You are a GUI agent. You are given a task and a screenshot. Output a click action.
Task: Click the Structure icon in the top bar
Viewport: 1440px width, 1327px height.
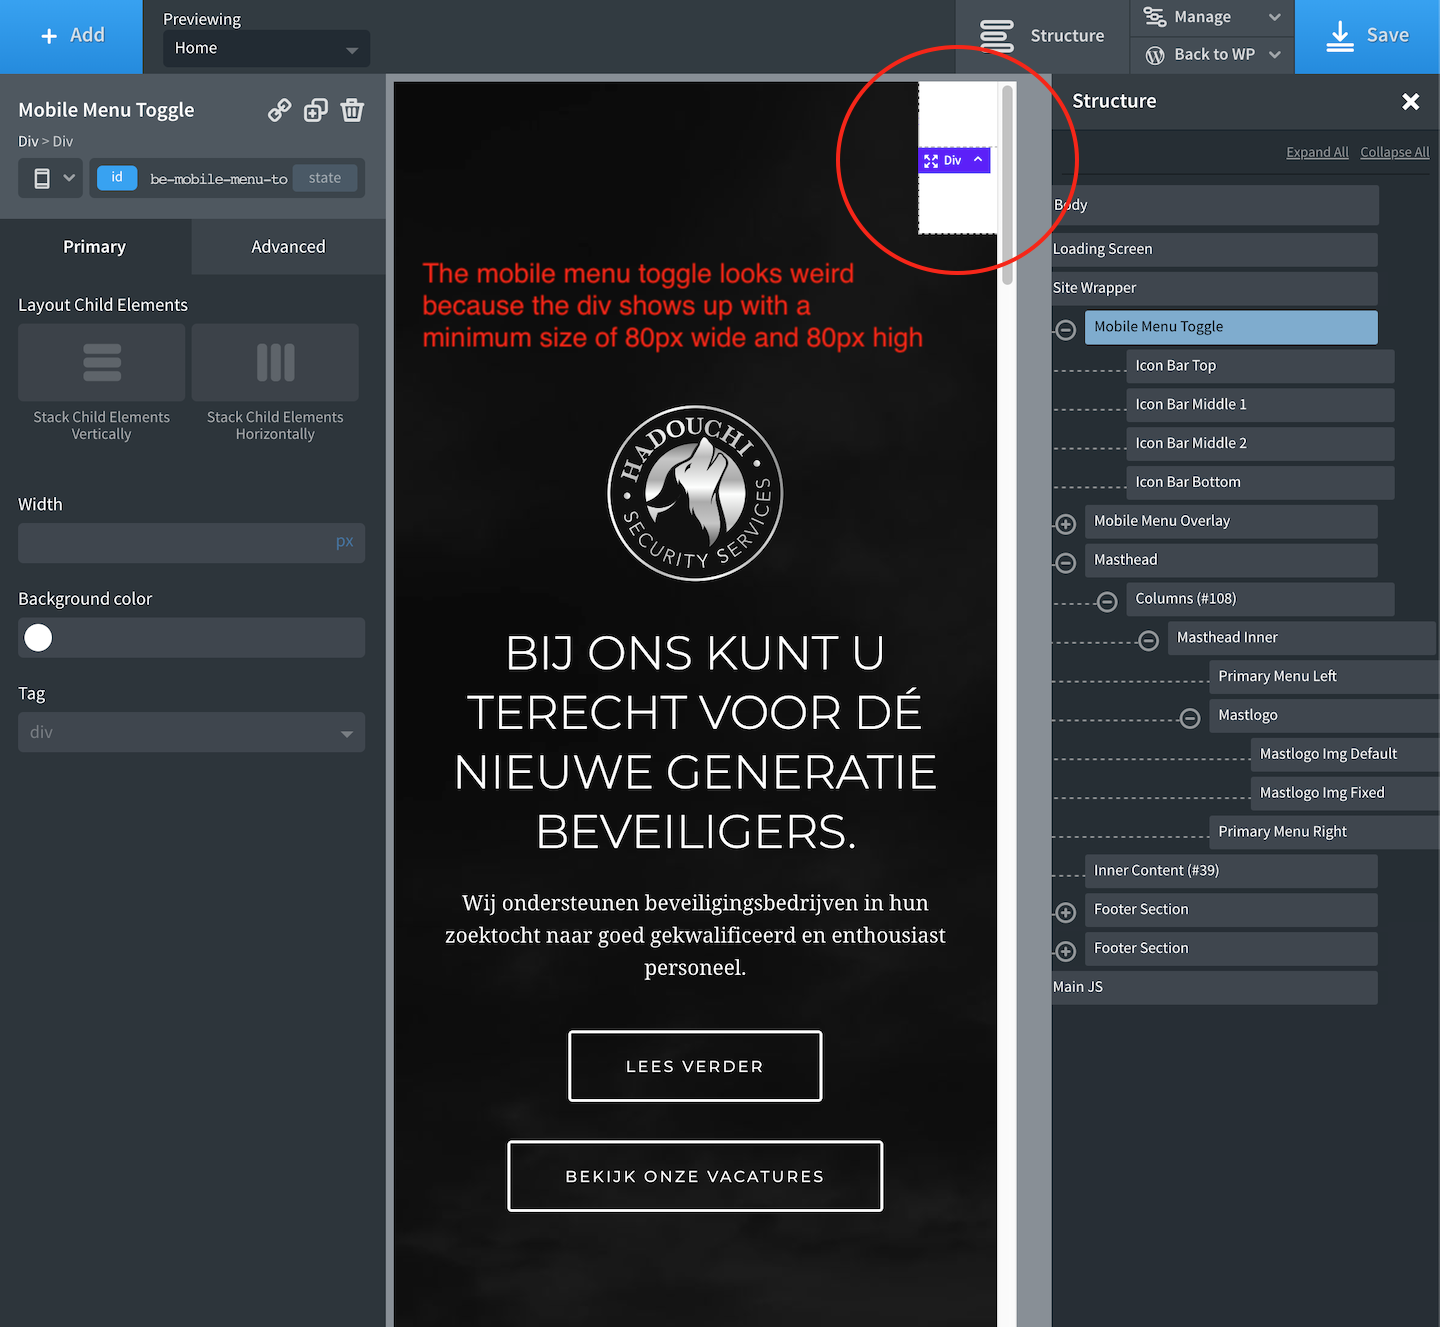tap(997, 35)
